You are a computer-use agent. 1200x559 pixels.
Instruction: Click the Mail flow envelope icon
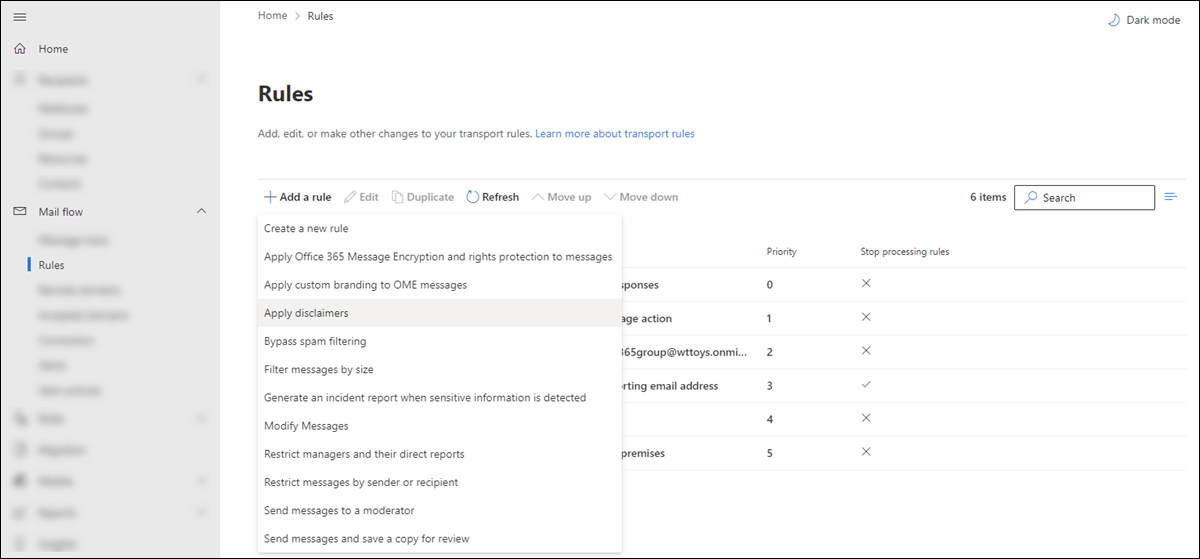pyautogui.click(x=20, y=212)
